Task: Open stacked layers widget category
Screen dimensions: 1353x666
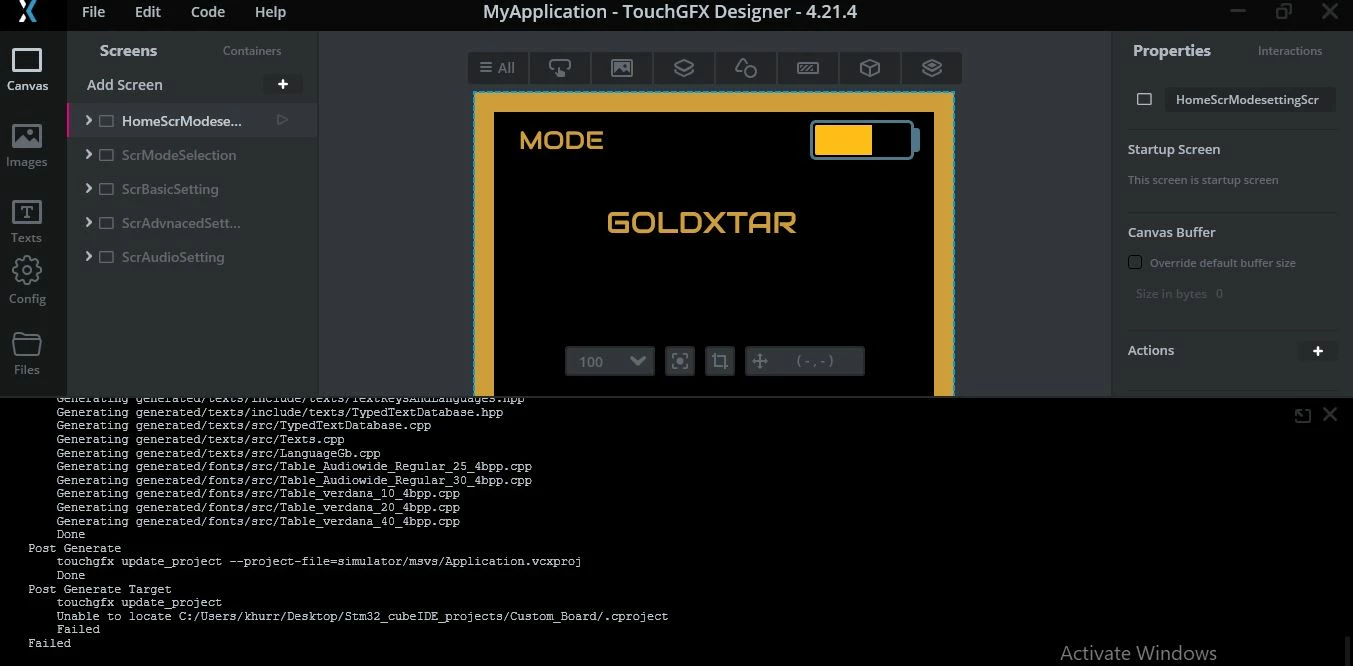Action: point(932,68)
